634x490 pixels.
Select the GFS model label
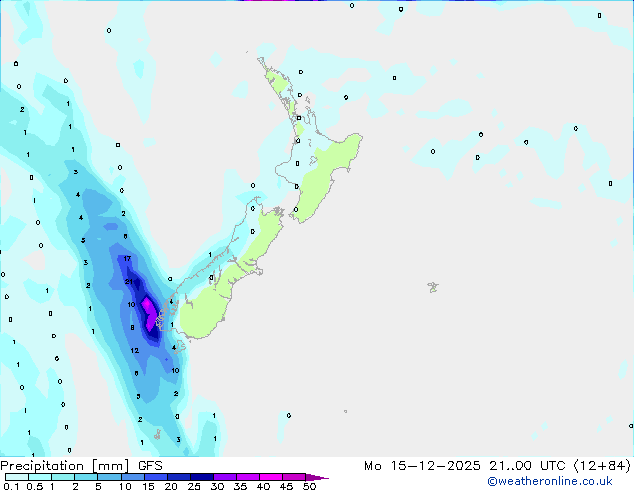coord(150,465)
